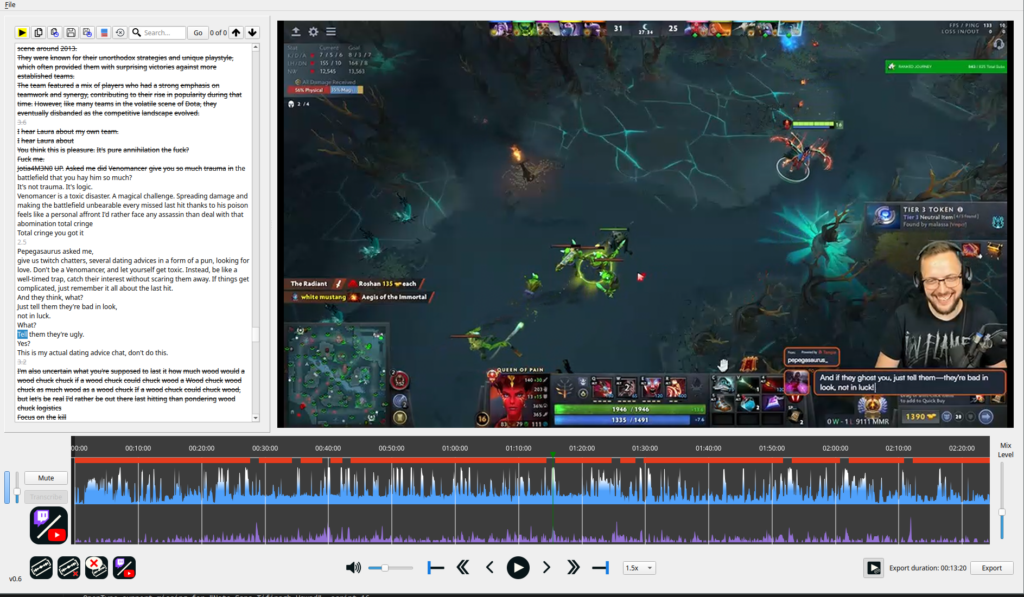This screenshot has width=1024, height=597.
Task: Click the blue and red color bars icon
Action: 104,33
